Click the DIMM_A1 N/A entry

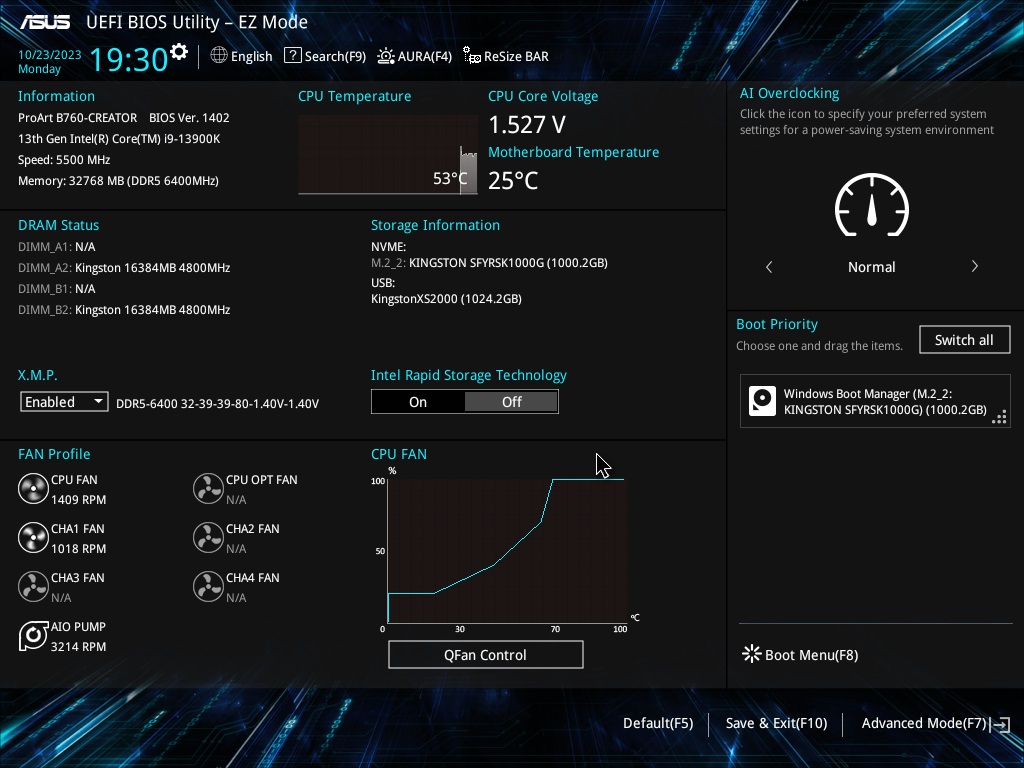[57, 247]
